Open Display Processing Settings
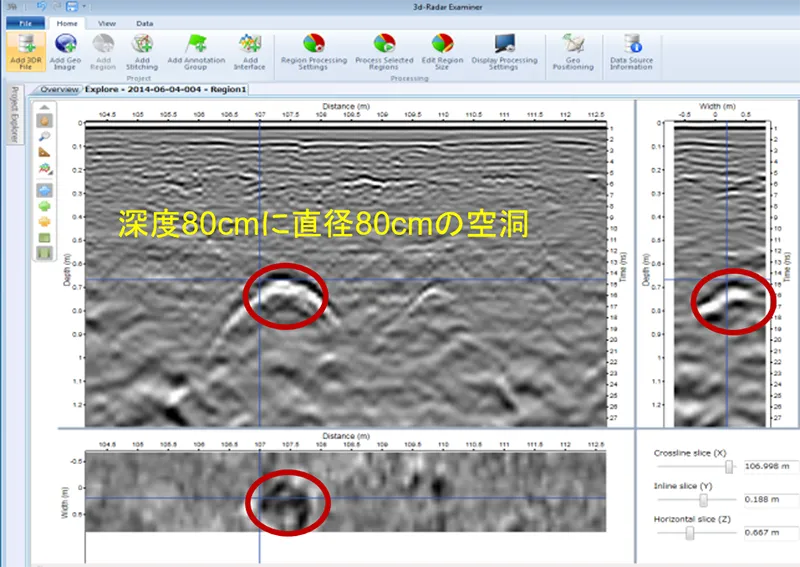 [503, 50]
